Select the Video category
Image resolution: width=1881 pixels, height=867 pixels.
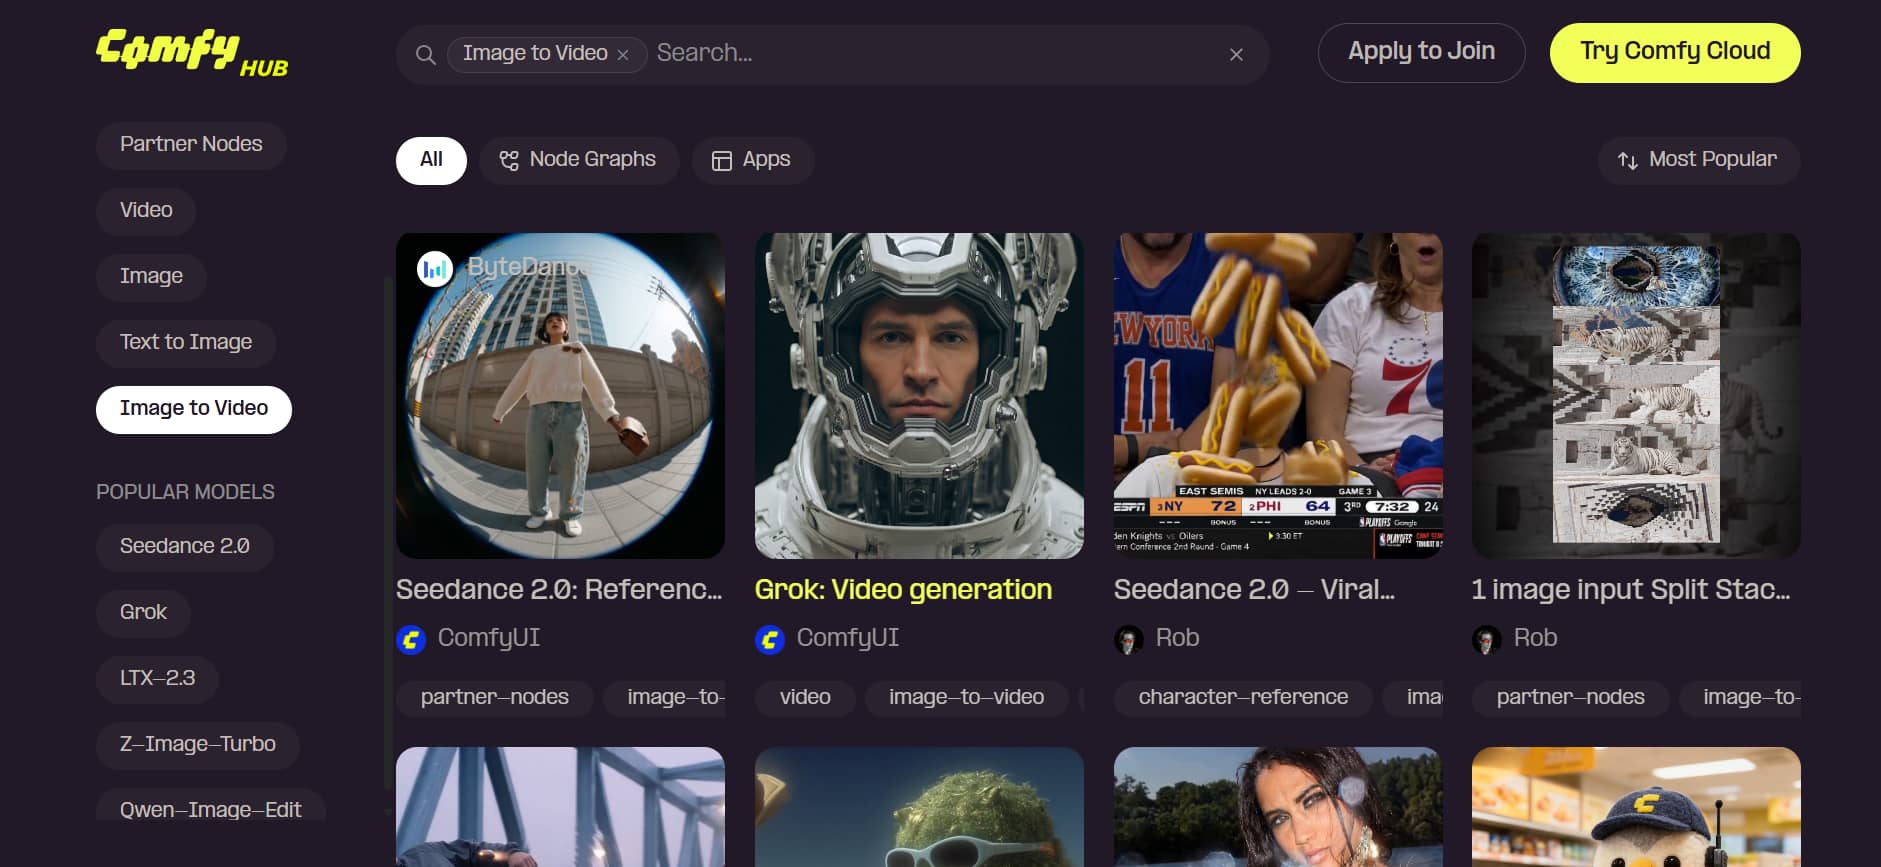(x=146, y=210)
